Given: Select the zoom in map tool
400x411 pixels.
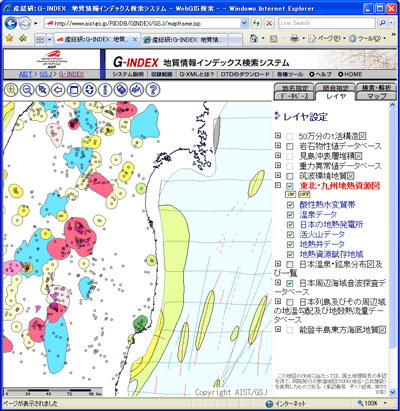Looking at the screenshot, I should coord(11,90).
